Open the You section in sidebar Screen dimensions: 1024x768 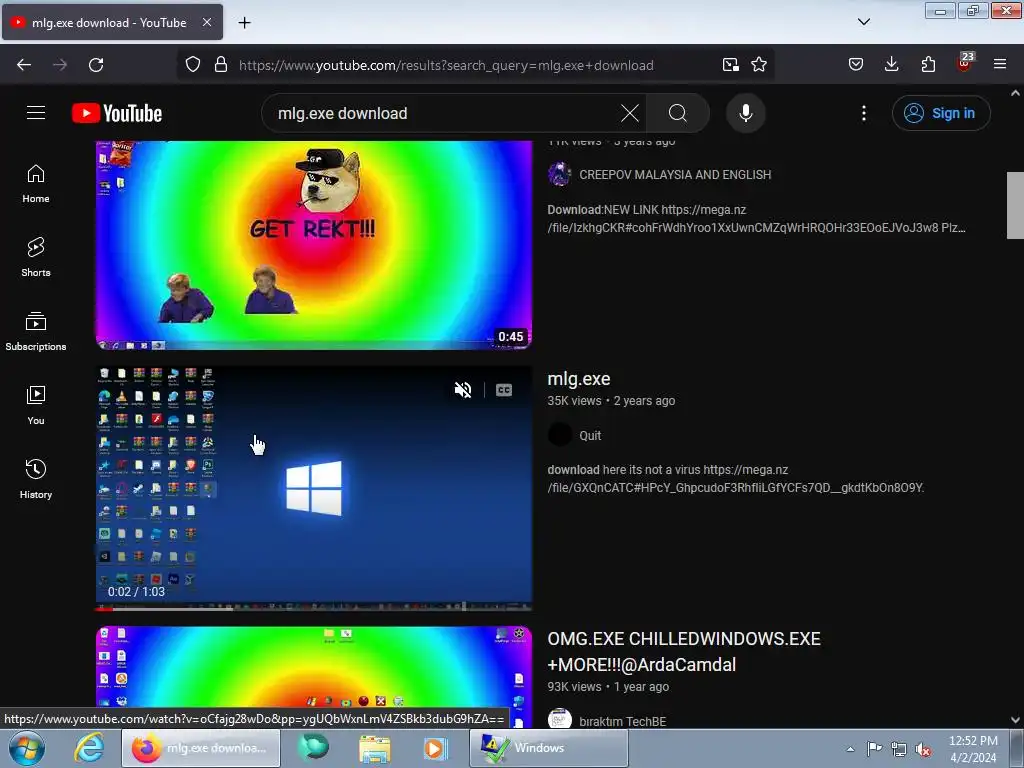pyautogui.click(x=36, y=405)
